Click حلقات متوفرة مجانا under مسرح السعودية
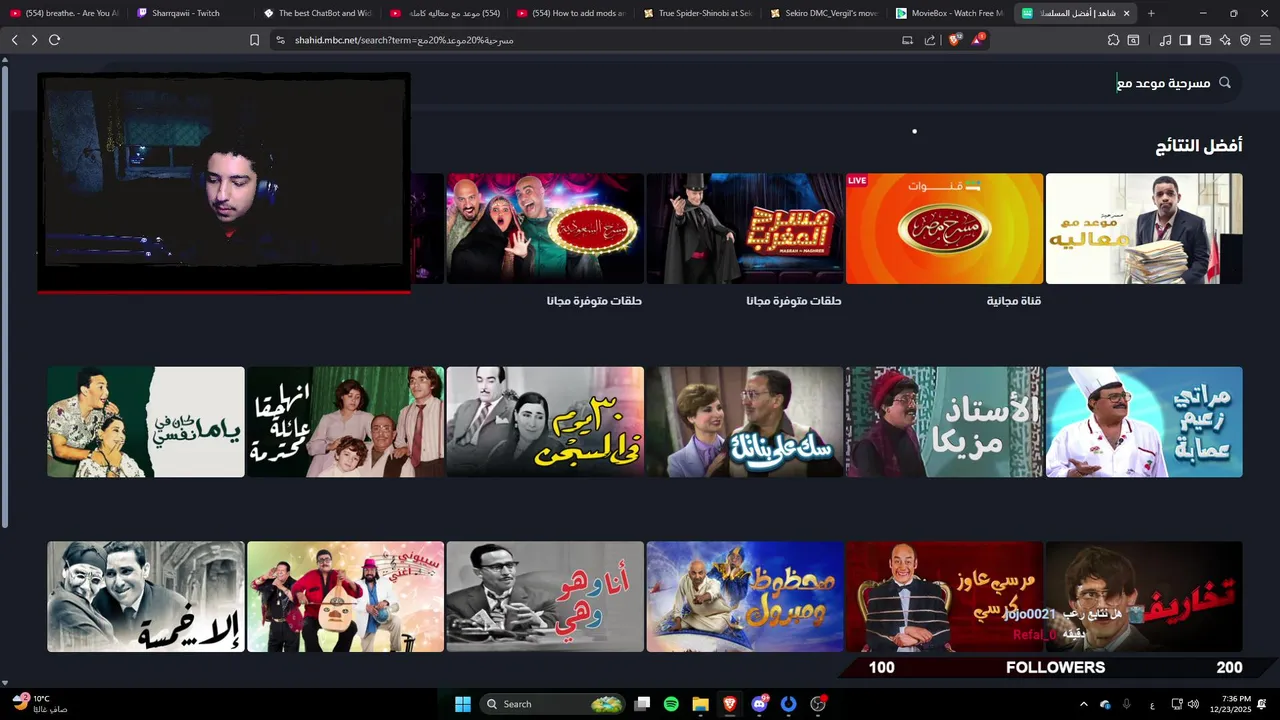Image resolution: width=1280 pixels, height=720 pixels. click(594, 301)
